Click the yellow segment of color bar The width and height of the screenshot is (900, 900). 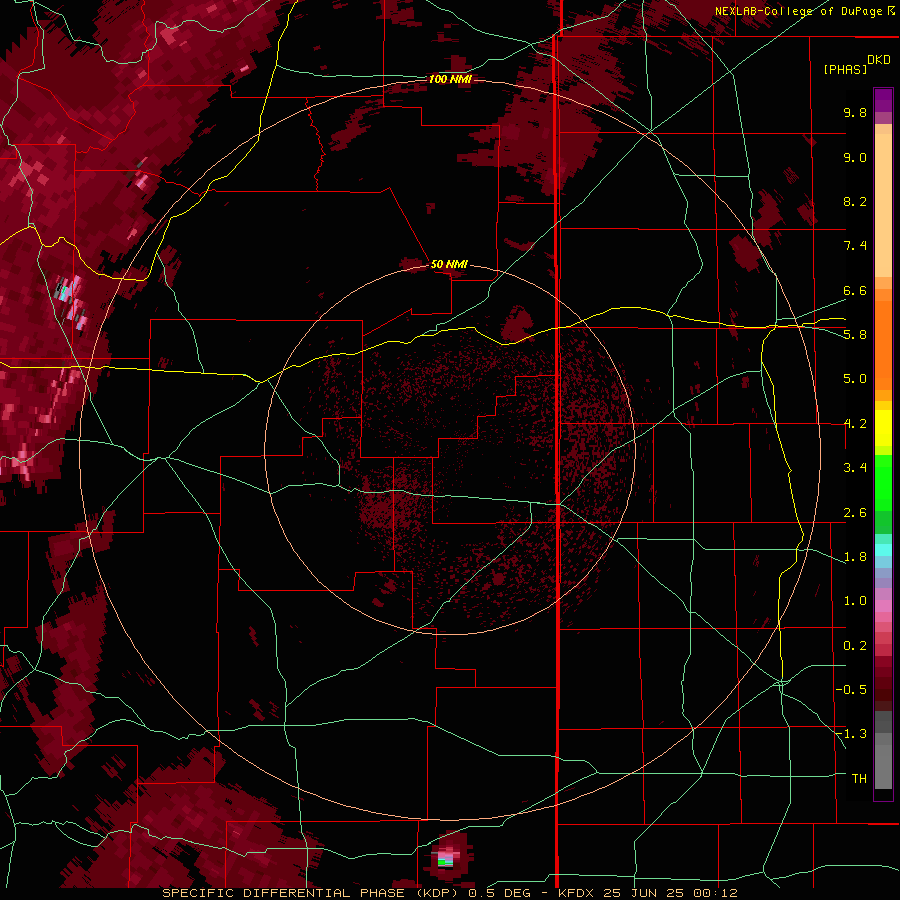point(883,428)
